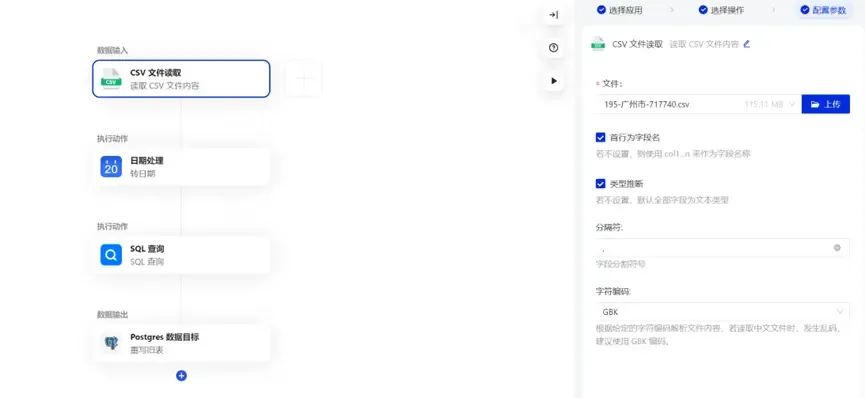Click the 文件 field label

click(612, 83)
